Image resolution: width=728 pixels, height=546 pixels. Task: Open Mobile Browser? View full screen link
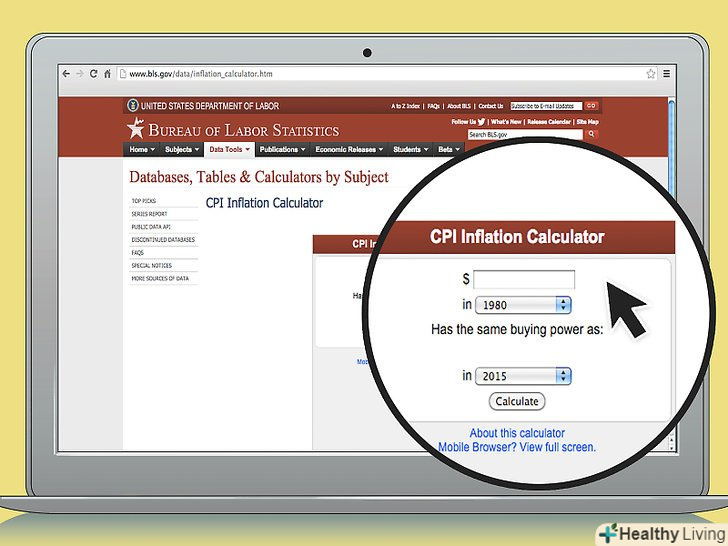click(x=517, y=447)
